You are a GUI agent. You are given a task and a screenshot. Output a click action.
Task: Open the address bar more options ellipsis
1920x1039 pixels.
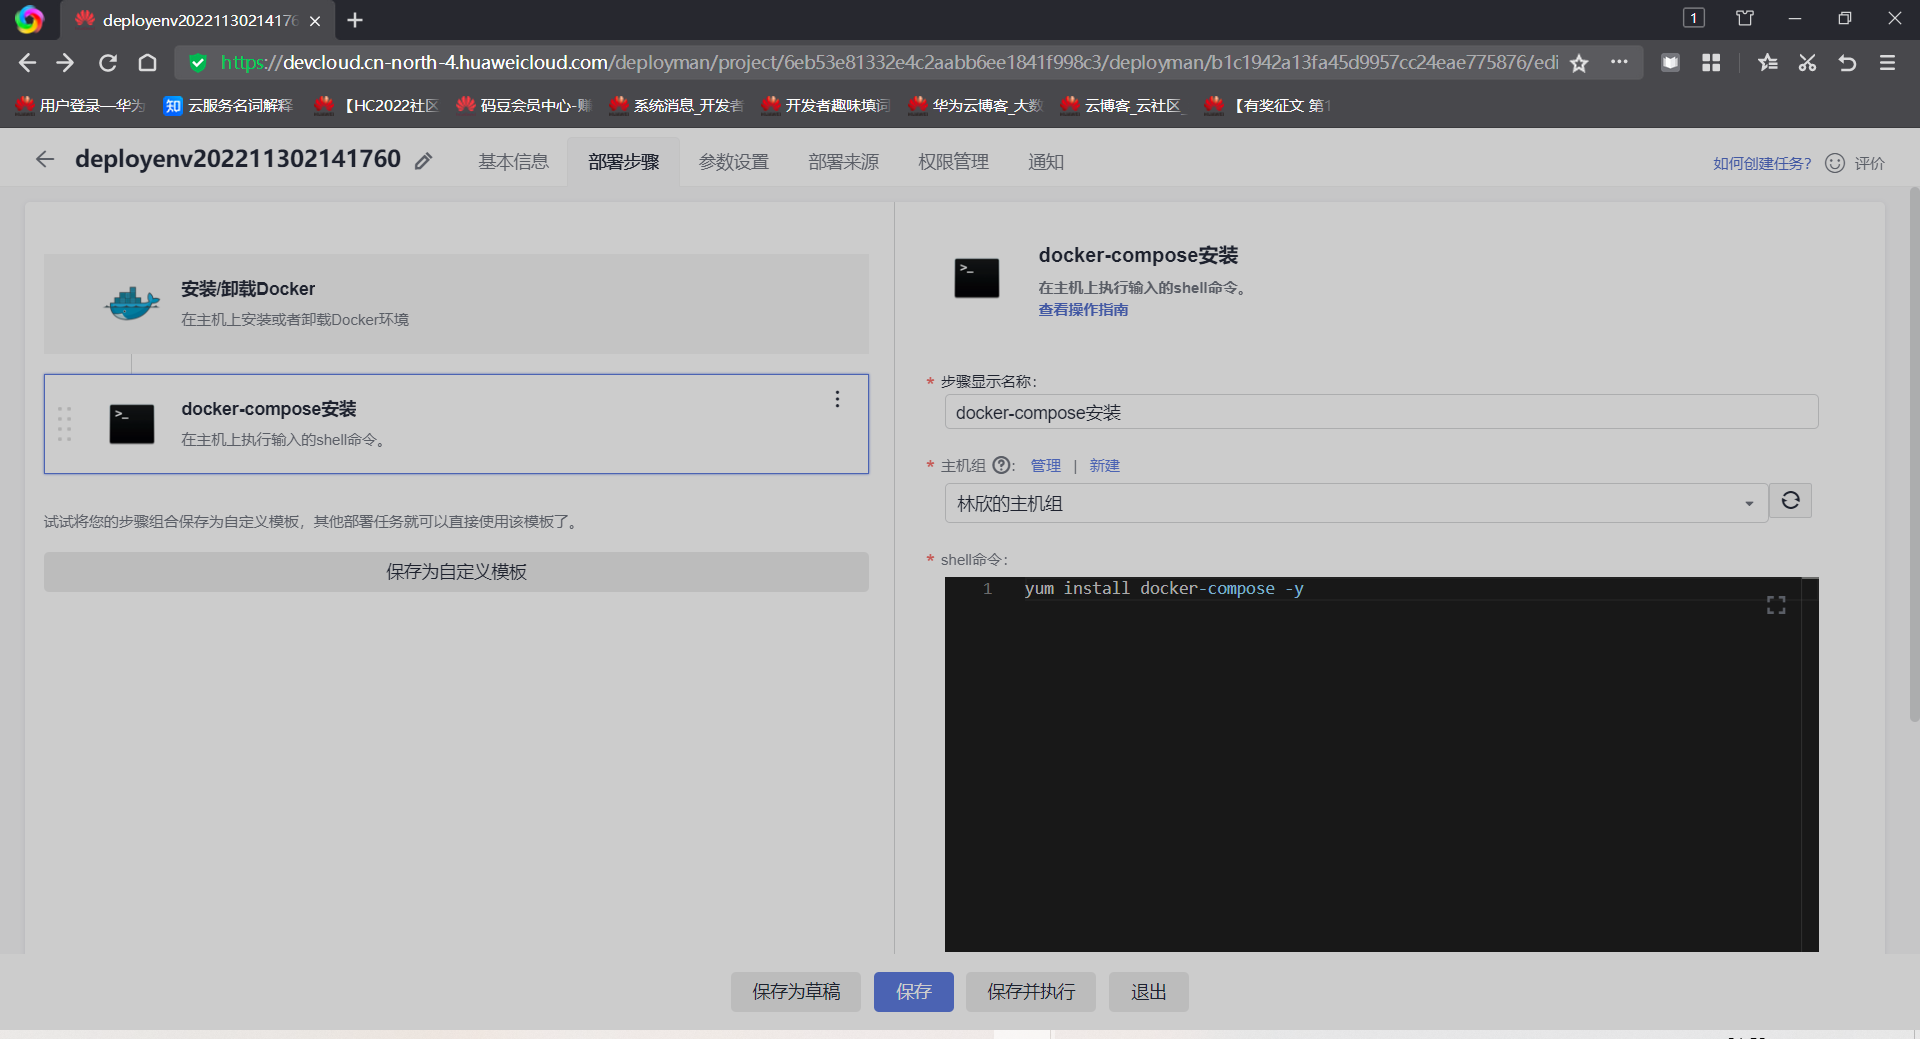(1619, 62)
